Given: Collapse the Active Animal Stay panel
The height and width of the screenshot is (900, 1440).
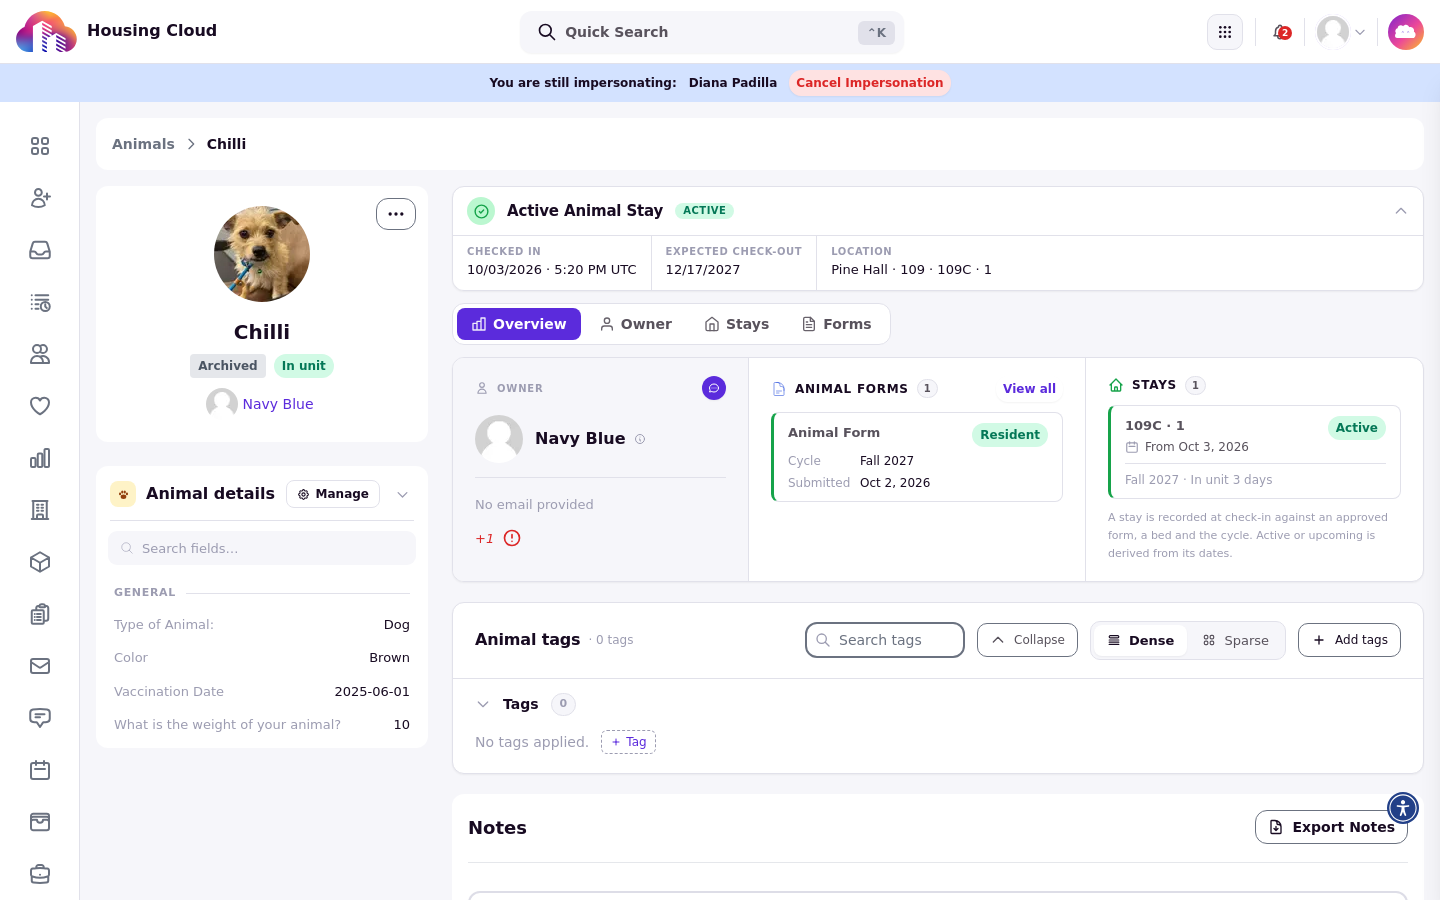Looking at the screenshot, I should (x=1401, y=211).
